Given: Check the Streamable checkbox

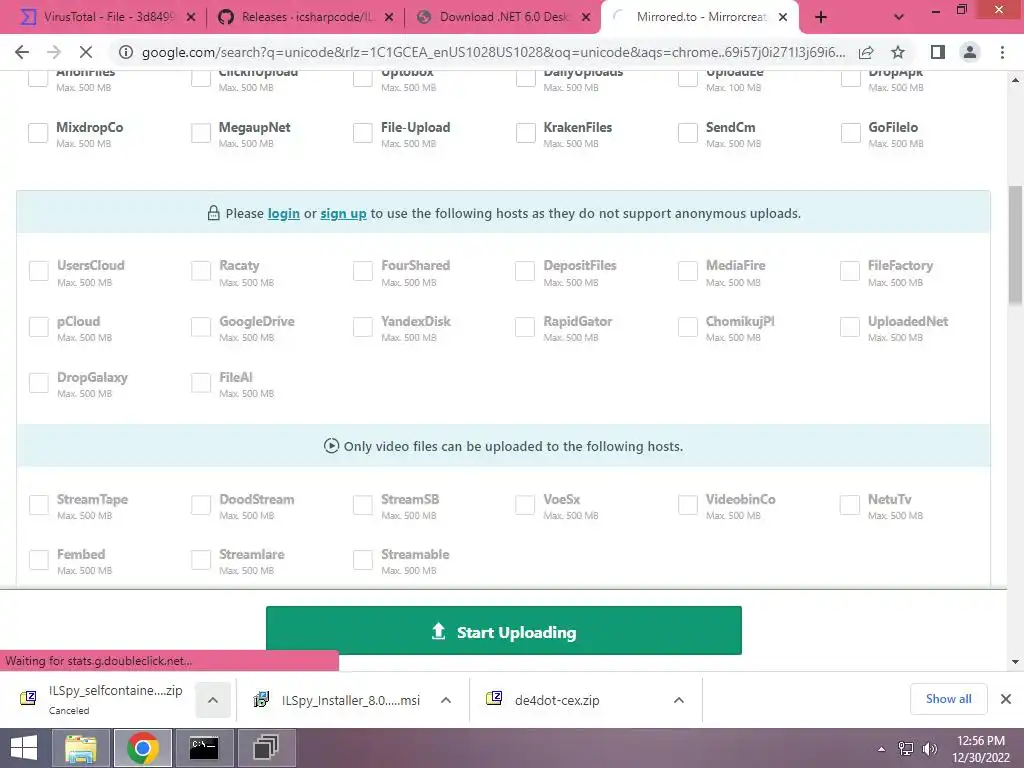Looking at the screenshot, I should coord(362,560).
